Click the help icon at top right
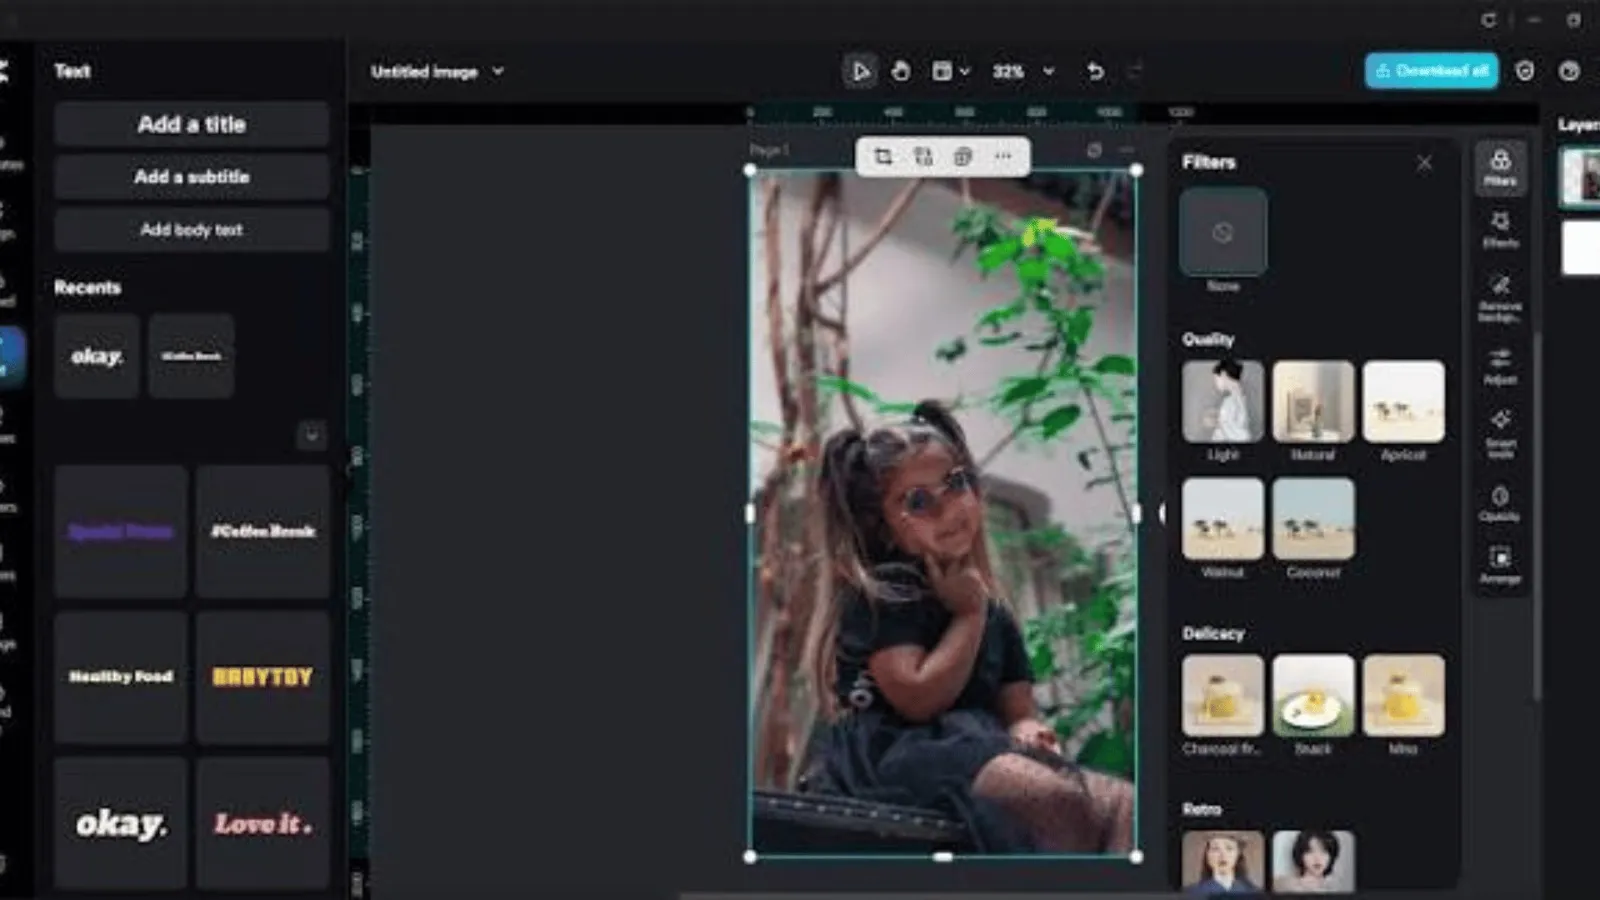This screenshot has width=1600, height=900. point(1569,71)
